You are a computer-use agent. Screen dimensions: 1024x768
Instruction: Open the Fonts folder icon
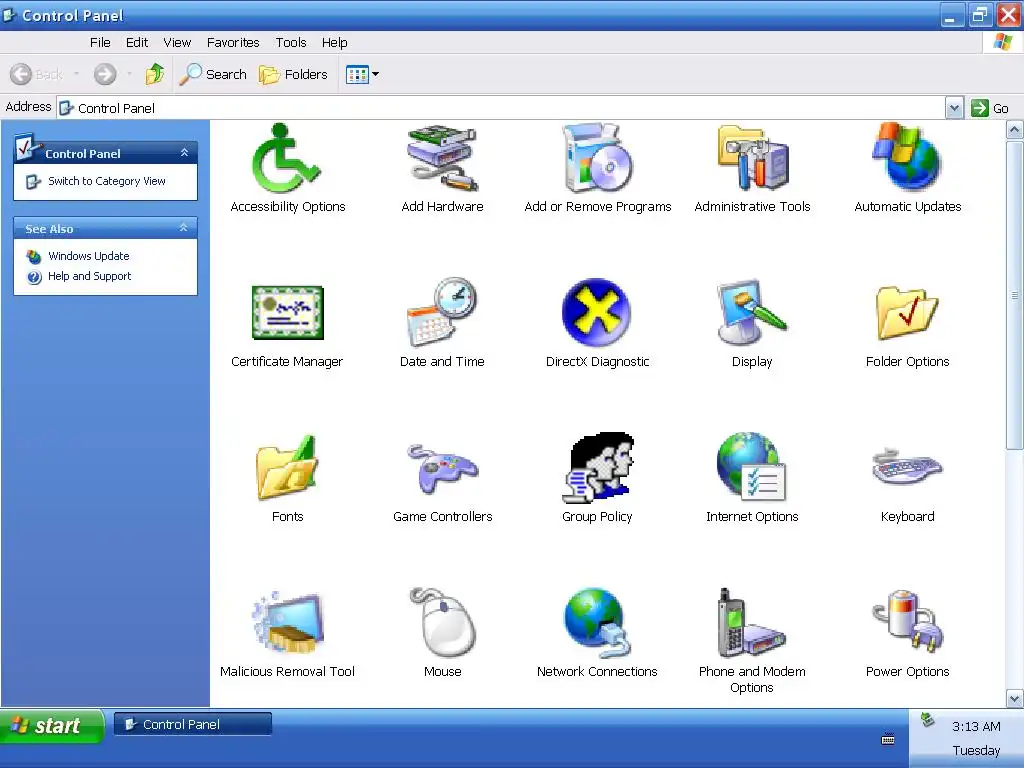pos(287,468)
